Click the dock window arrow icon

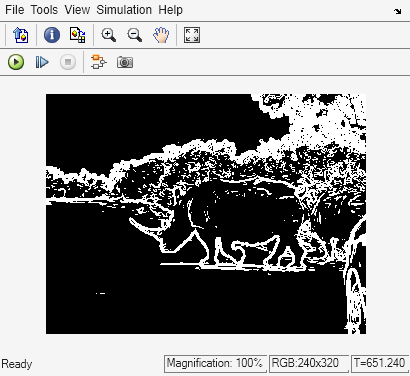pos(397,11)
